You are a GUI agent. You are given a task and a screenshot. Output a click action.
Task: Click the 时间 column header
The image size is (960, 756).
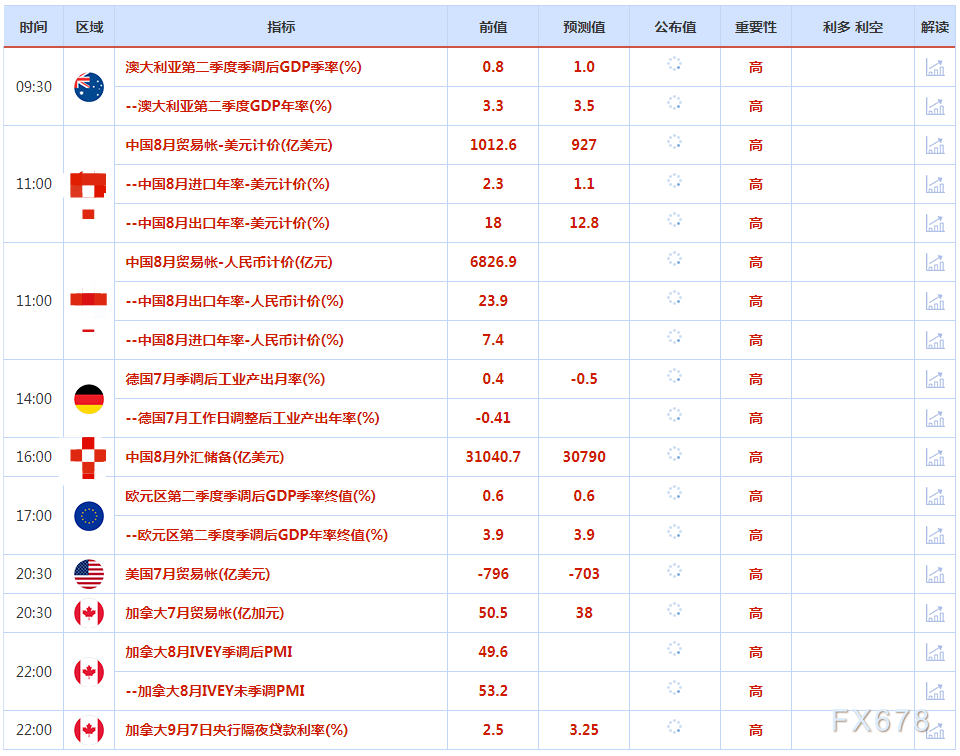[x=33, y=27]
